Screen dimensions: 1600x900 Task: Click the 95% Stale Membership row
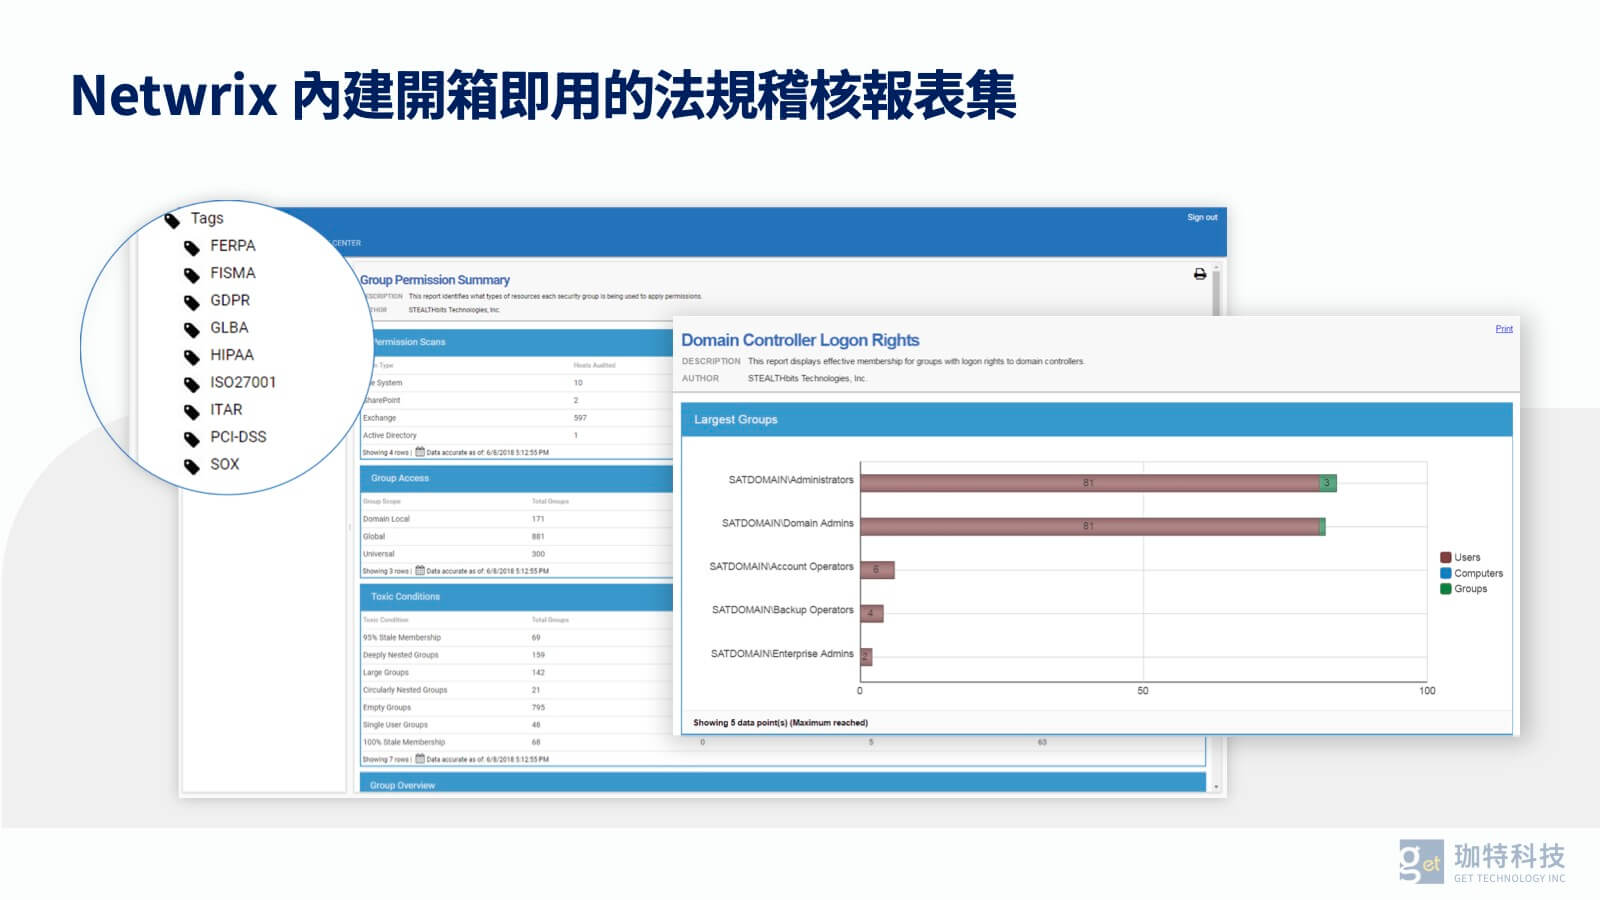tap(516, 637)
